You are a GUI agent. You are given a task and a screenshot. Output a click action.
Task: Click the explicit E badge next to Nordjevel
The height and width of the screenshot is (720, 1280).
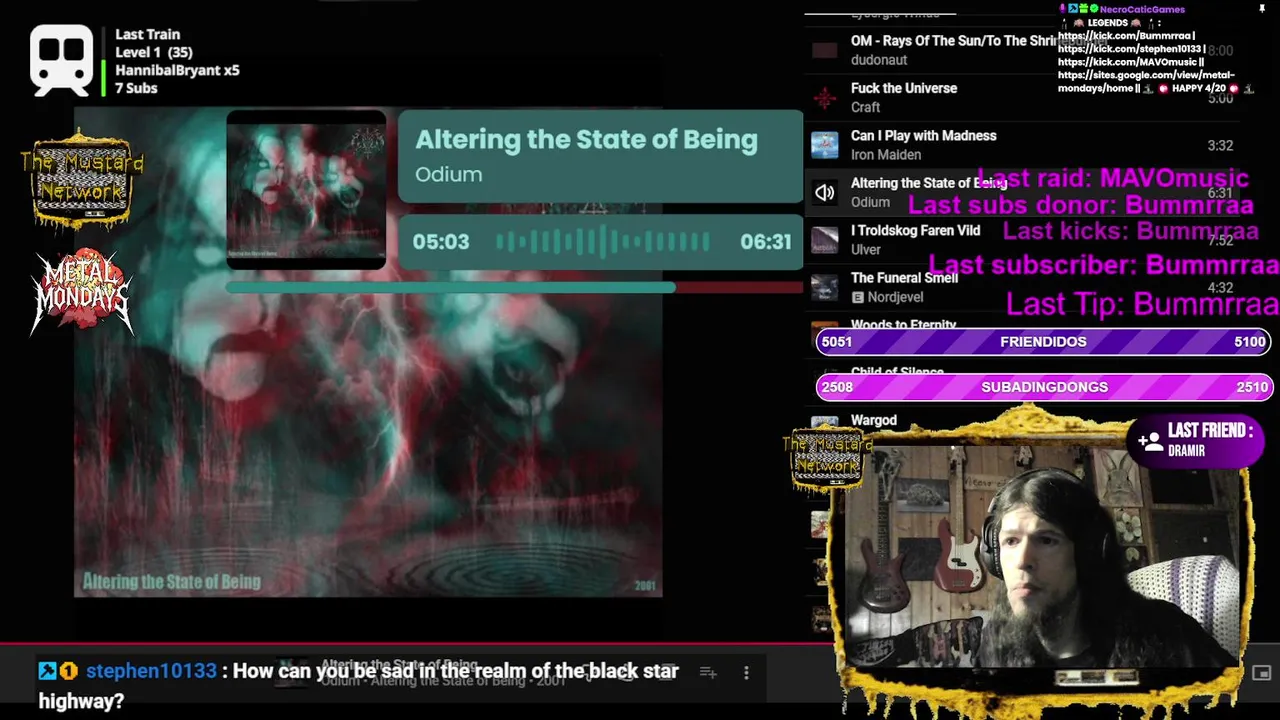pyautogui.click(x=857, y=297)
